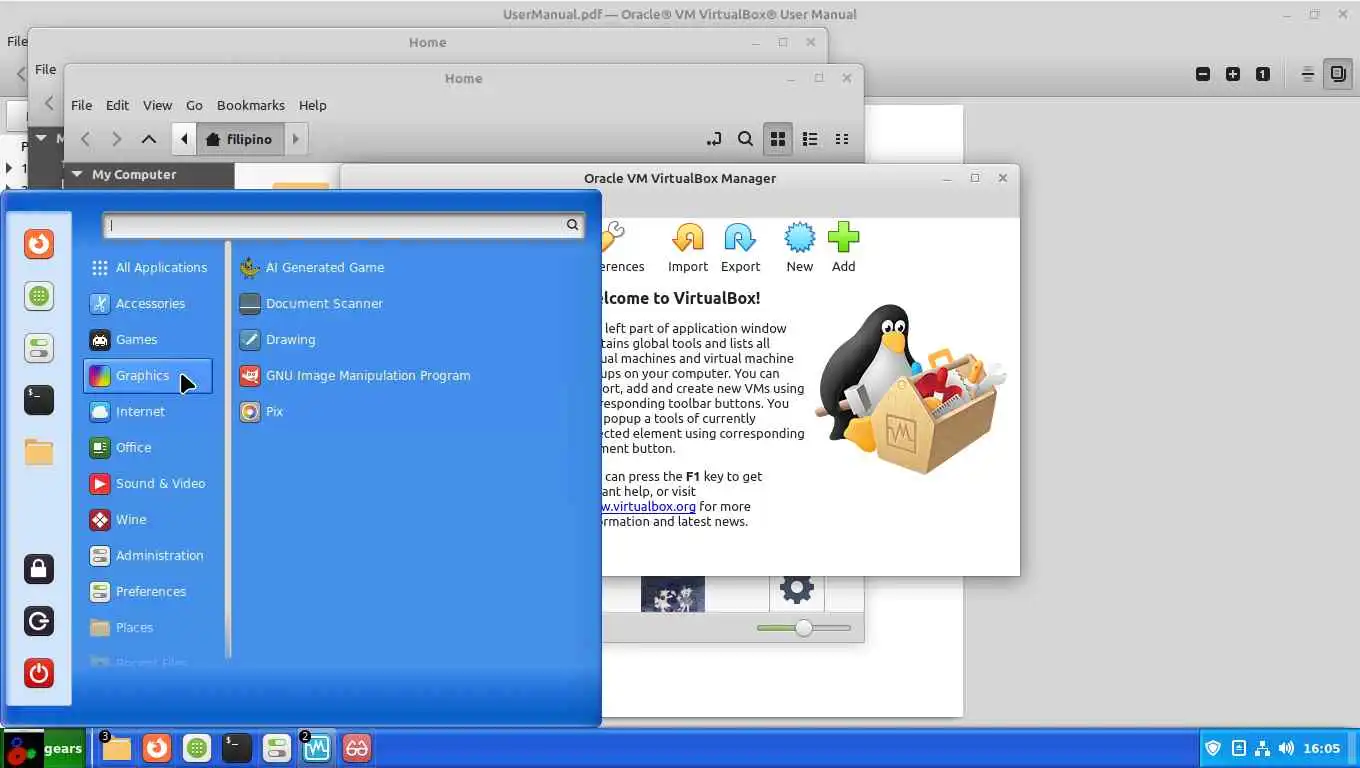This screenshot has height=768, width=1360.
Task: Toggle continuous mode in PDF viewer toolbar
Action: [x=1307, y=74]
